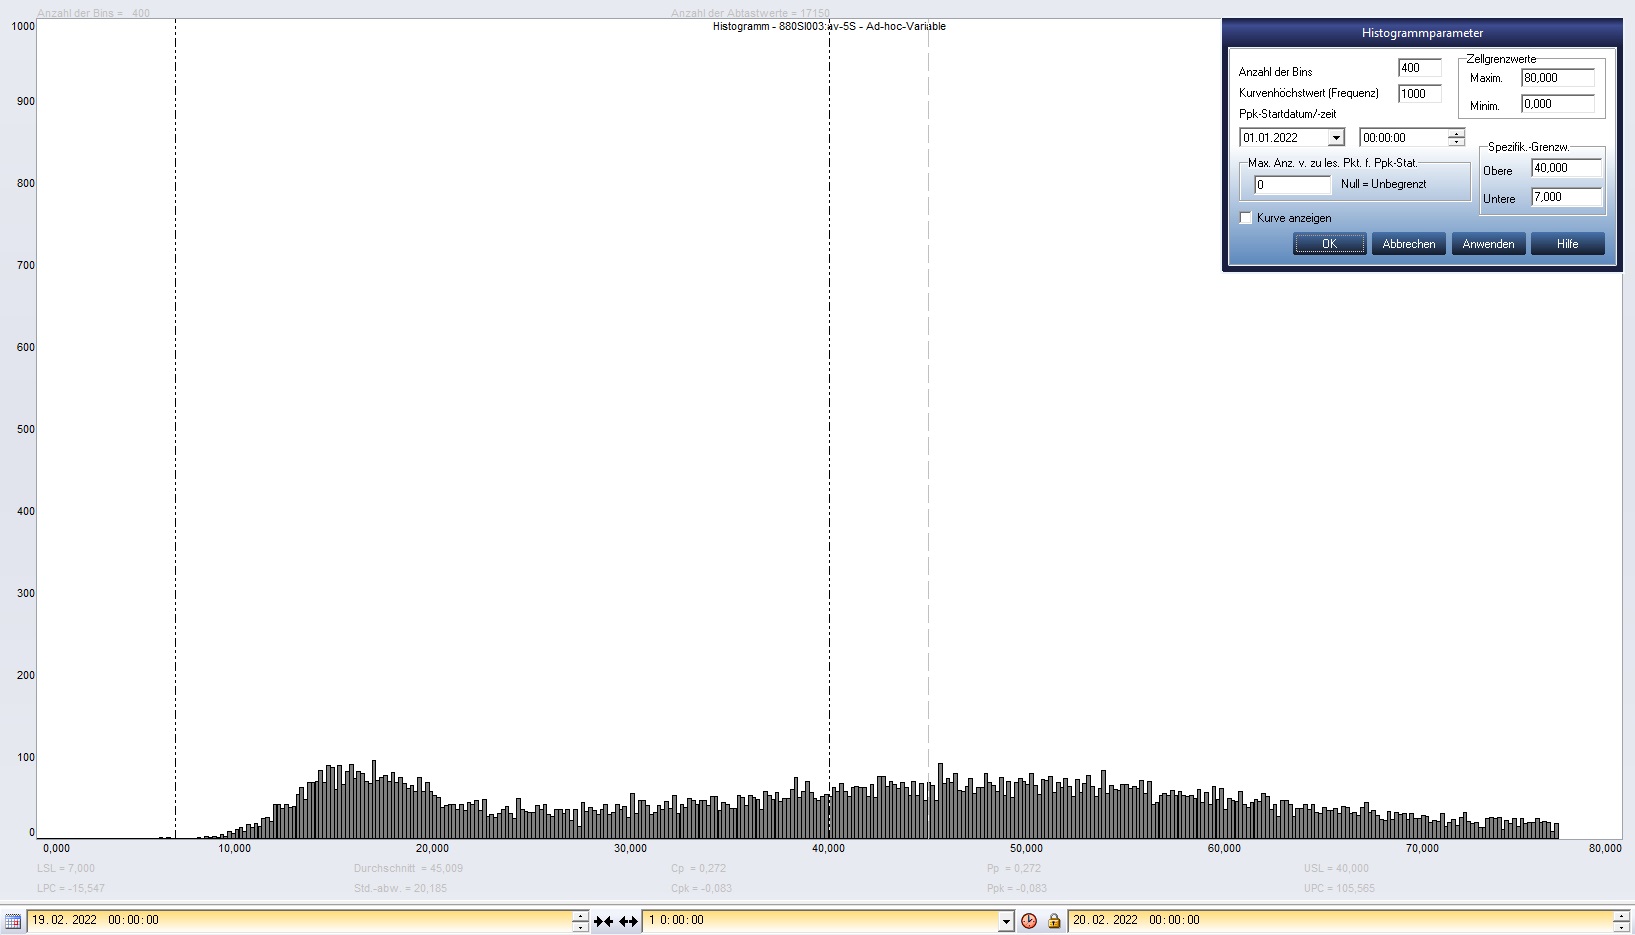Click the zoom-out outward arrows icon
This screenshot has width=1635, height=935.
click(628, 921)
